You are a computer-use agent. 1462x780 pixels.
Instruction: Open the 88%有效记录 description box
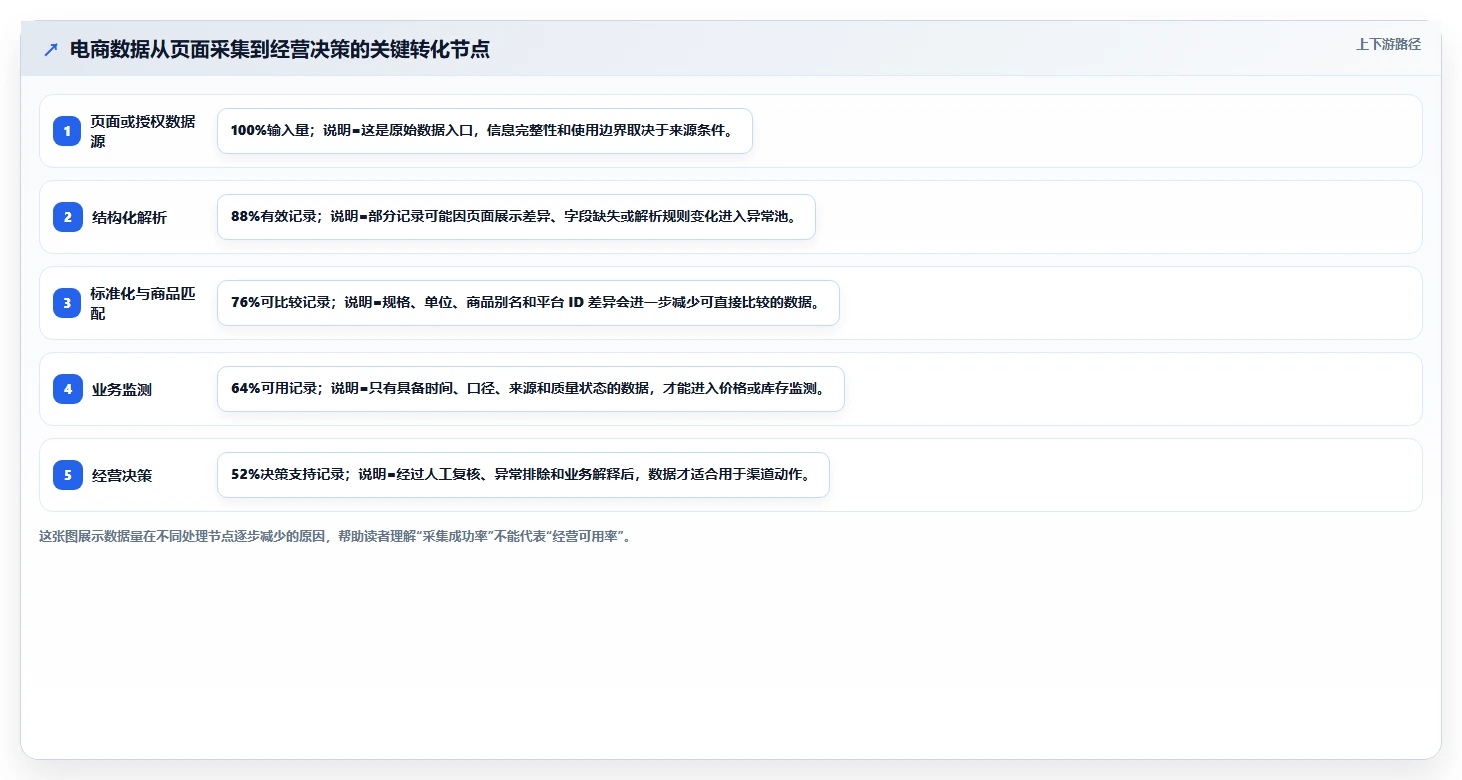(516, 217)
